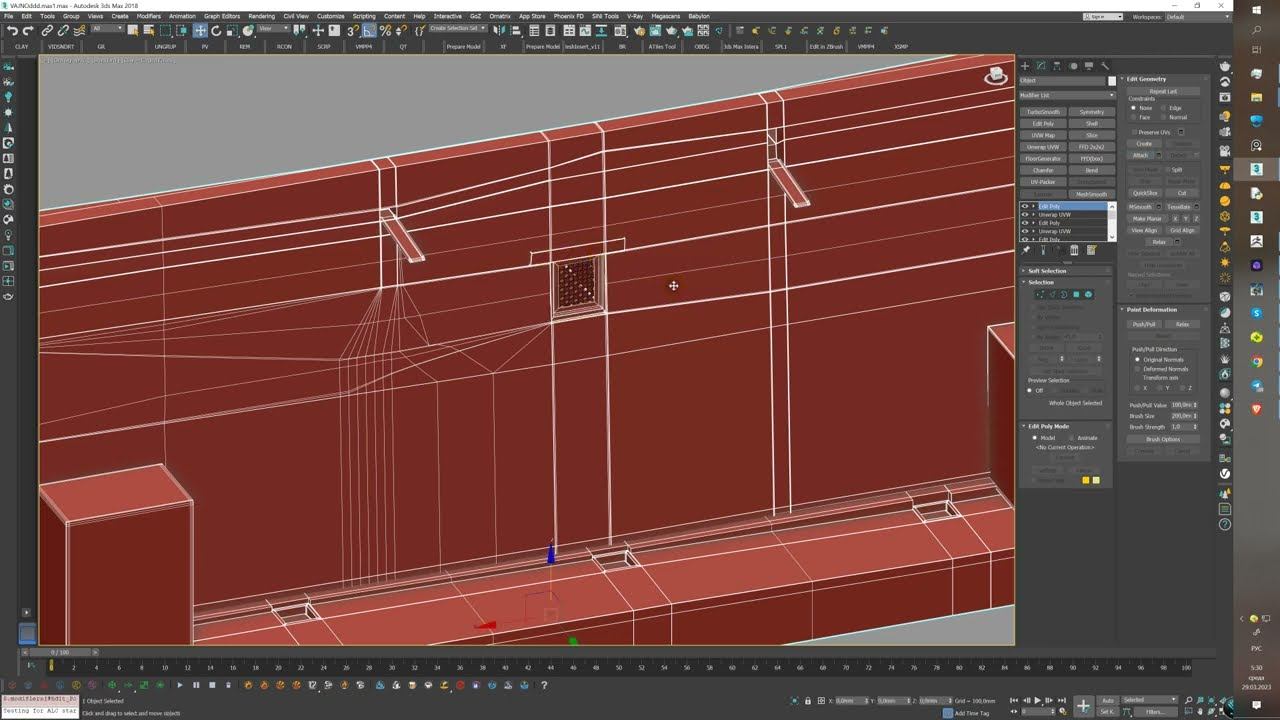This screenshot has width=1280, height=720.
Task: Toggle Percent Snap icon
Action: coord(385,31)
